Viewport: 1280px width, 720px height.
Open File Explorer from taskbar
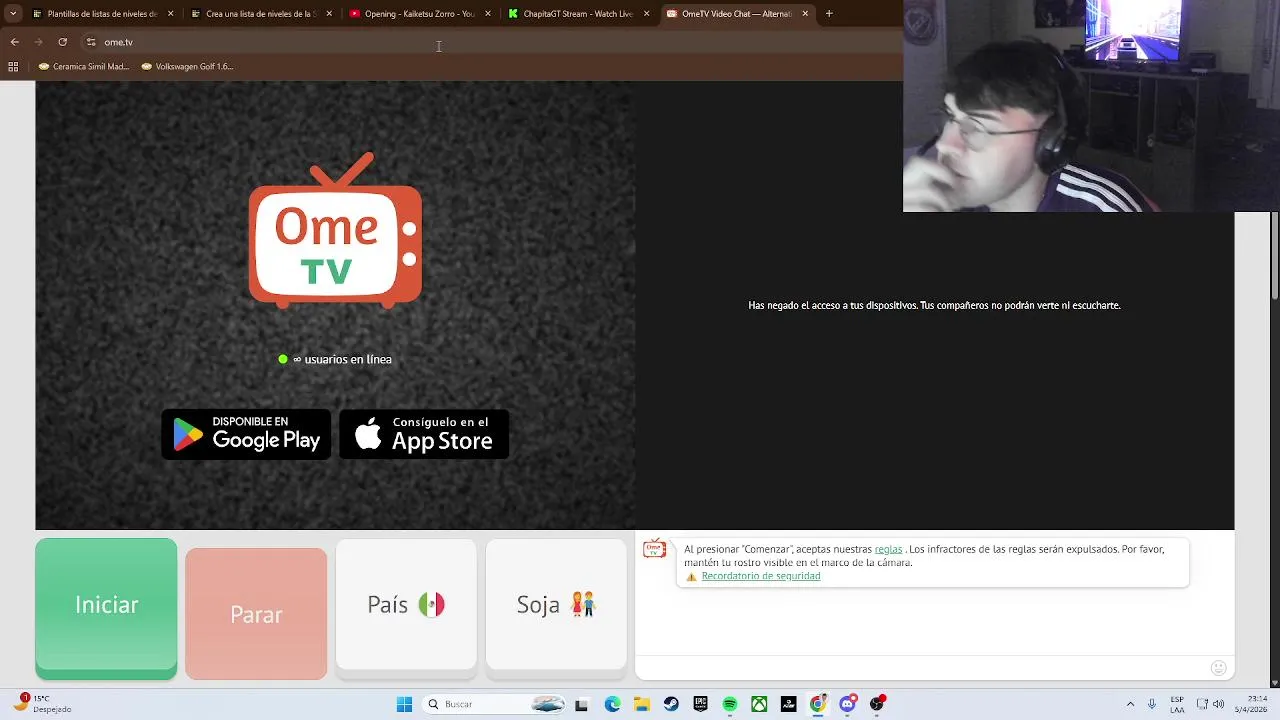click(x=641, y=704)
